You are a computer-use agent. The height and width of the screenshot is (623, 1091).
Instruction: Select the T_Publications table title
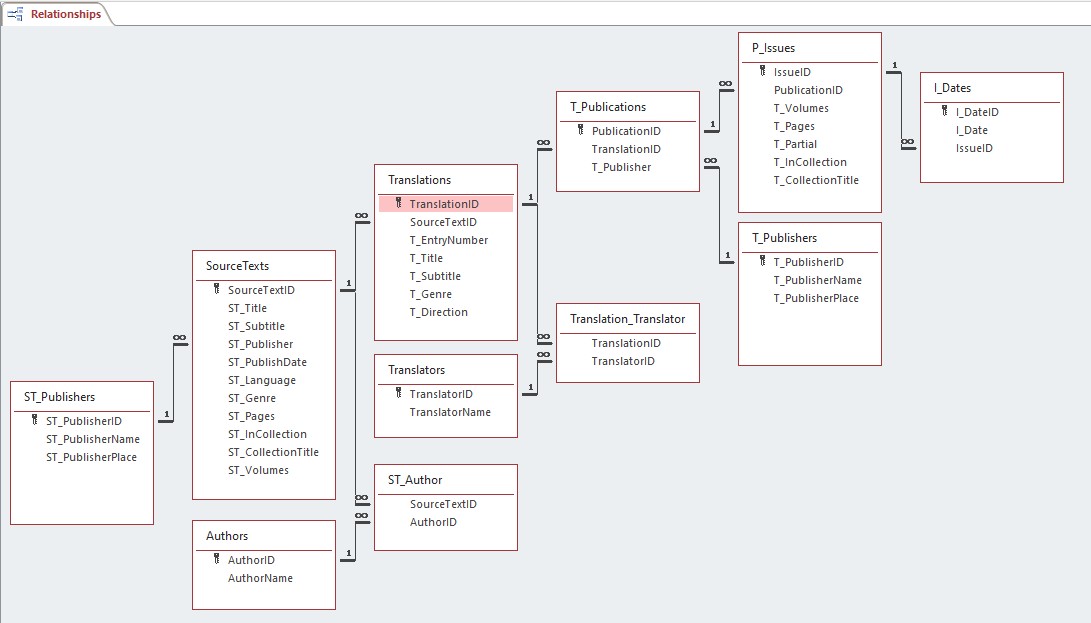point(608,107)
